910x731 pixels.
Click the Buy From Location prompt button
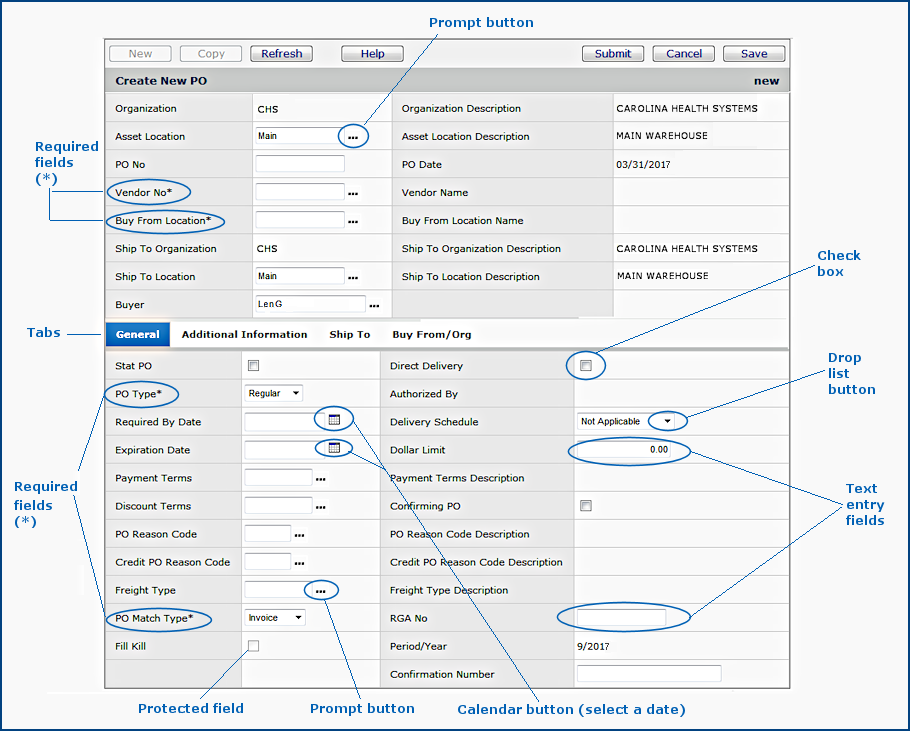[353, 220]
